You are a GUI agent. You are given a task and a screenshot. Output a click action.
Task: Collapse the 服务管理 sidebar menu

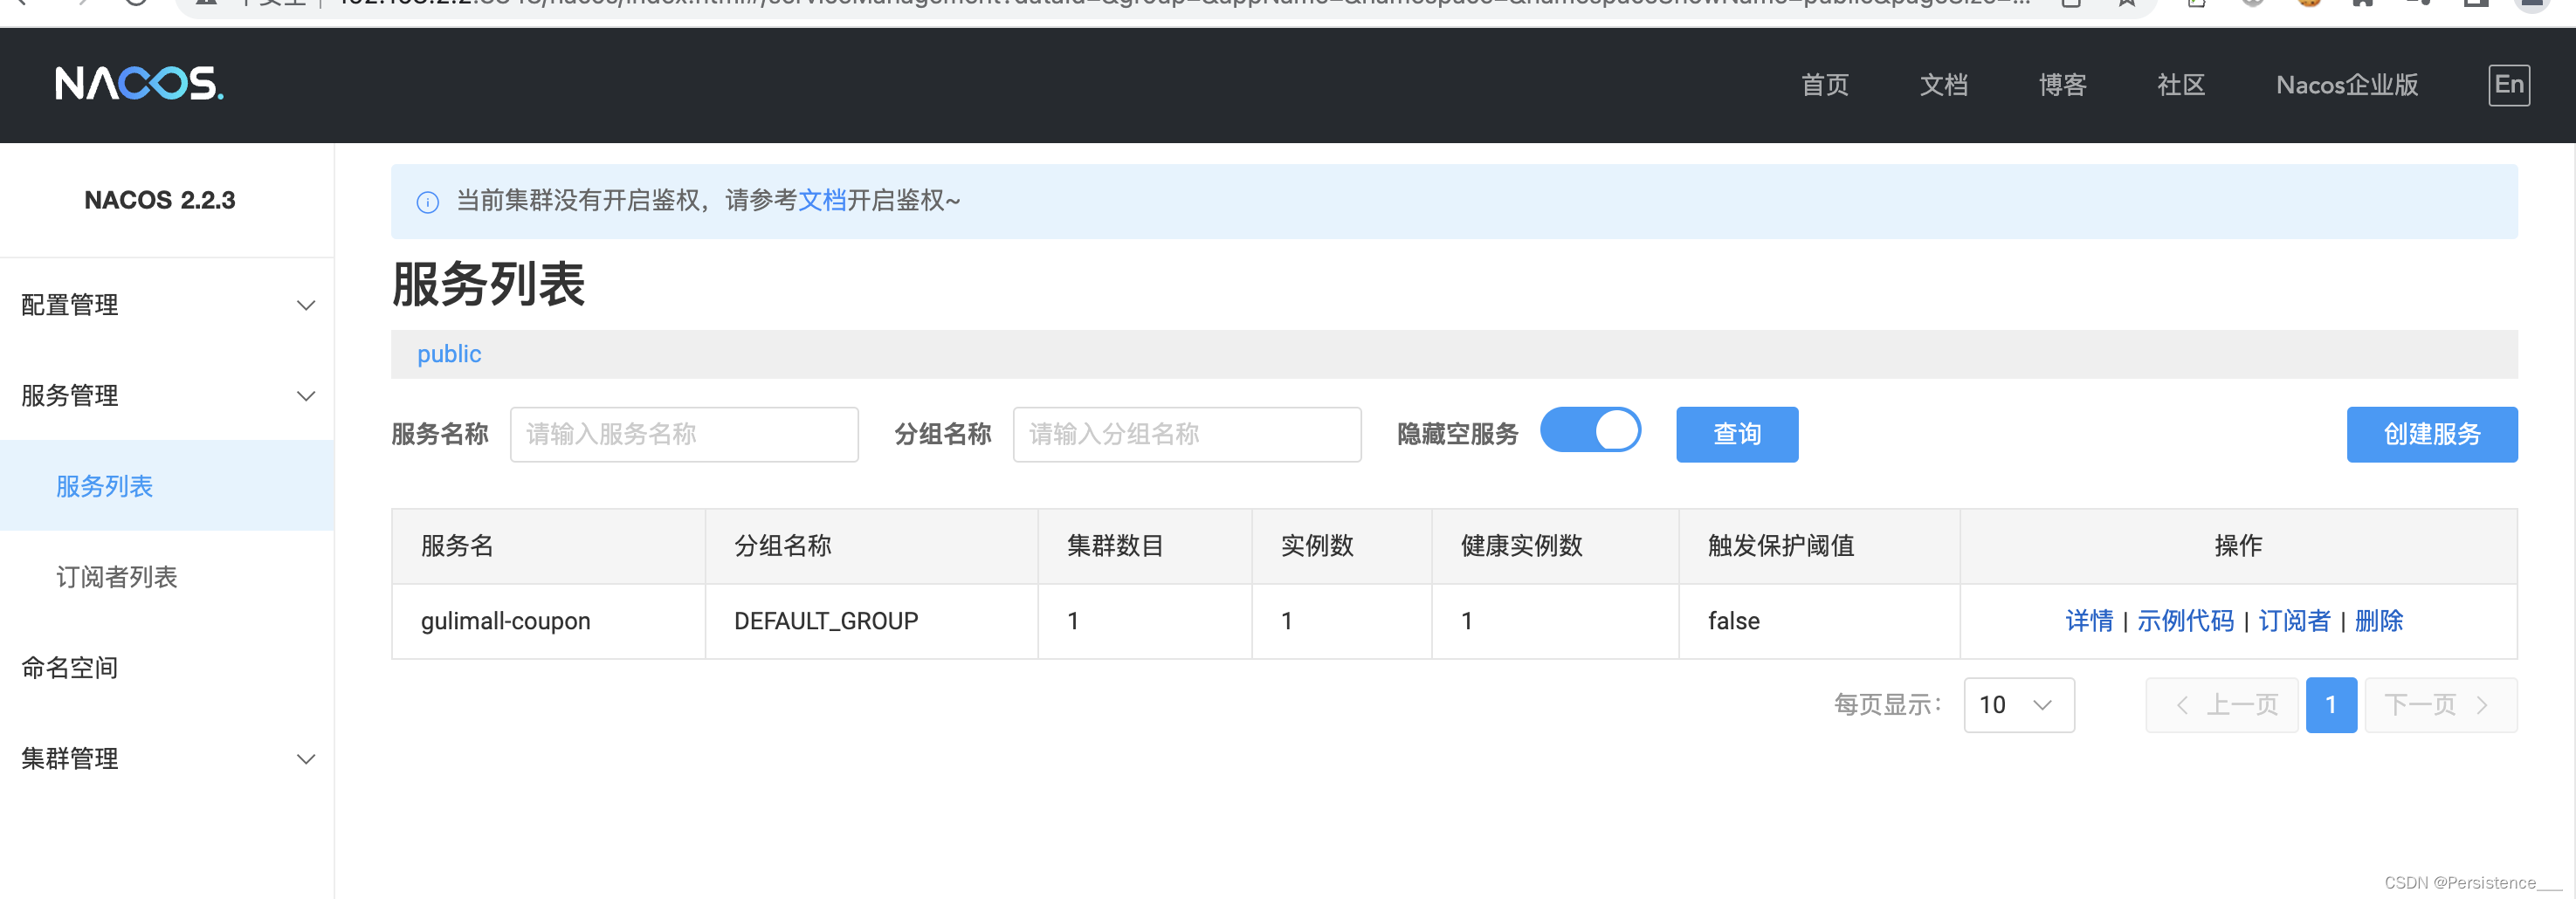click(x=167, y=396)
